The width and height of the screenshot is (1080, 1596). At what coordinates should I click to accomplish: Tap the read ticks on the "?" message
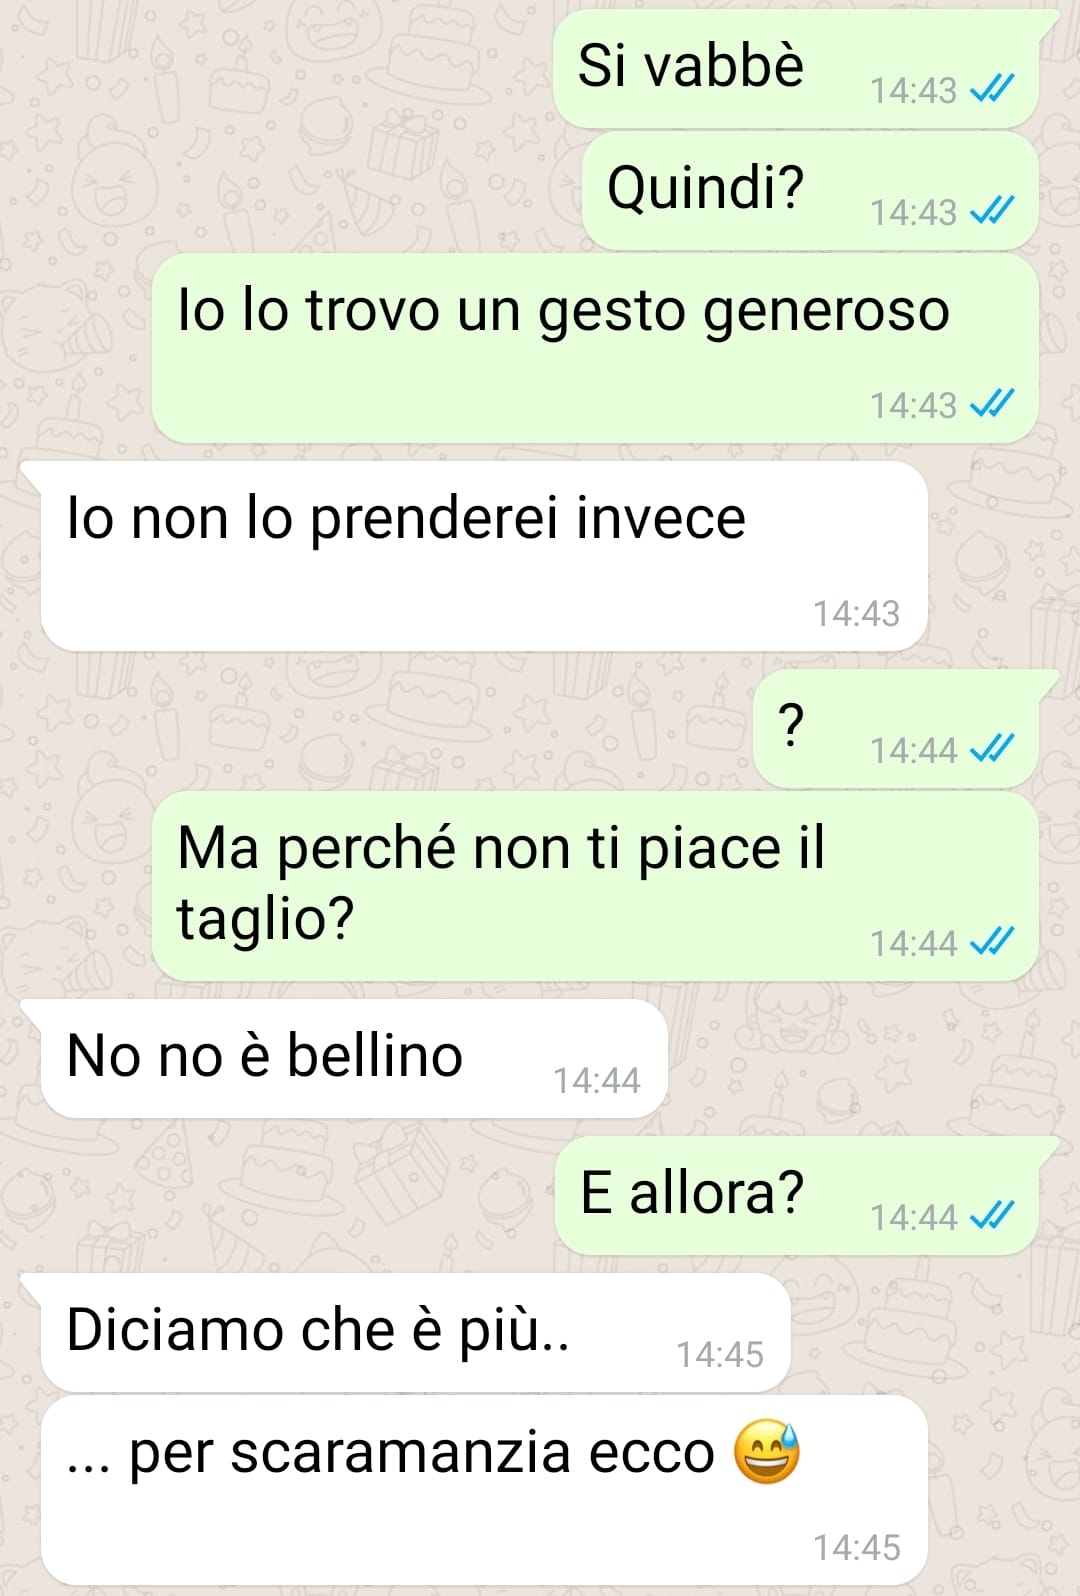coord(992,749)
